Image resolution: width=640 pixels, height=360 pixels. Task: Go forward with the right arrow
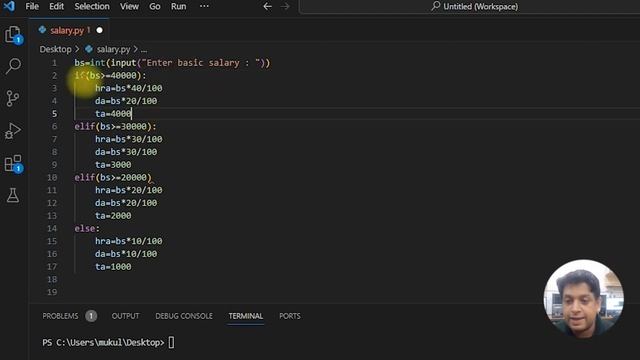click(x=285, y=7)
